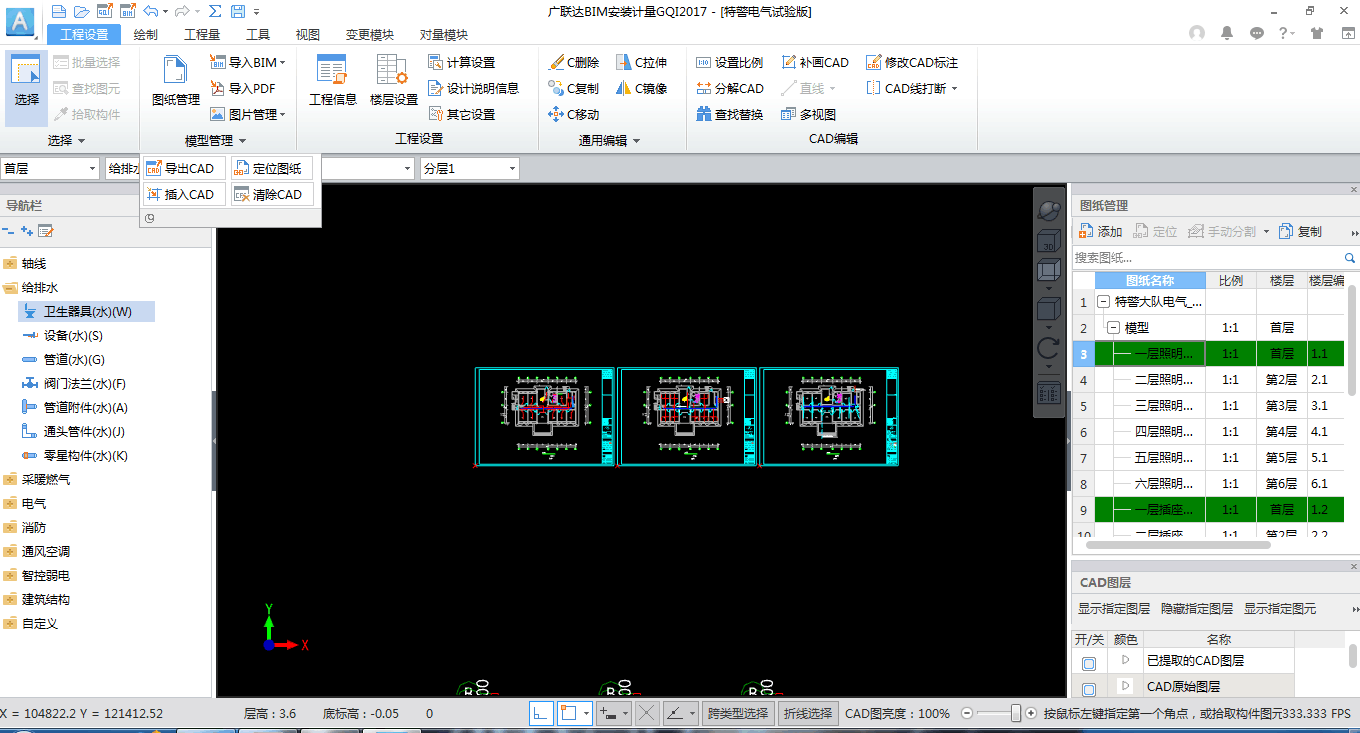Click 多视图 multi-view button
1360x733 pixels.
[x=808, y=114]
